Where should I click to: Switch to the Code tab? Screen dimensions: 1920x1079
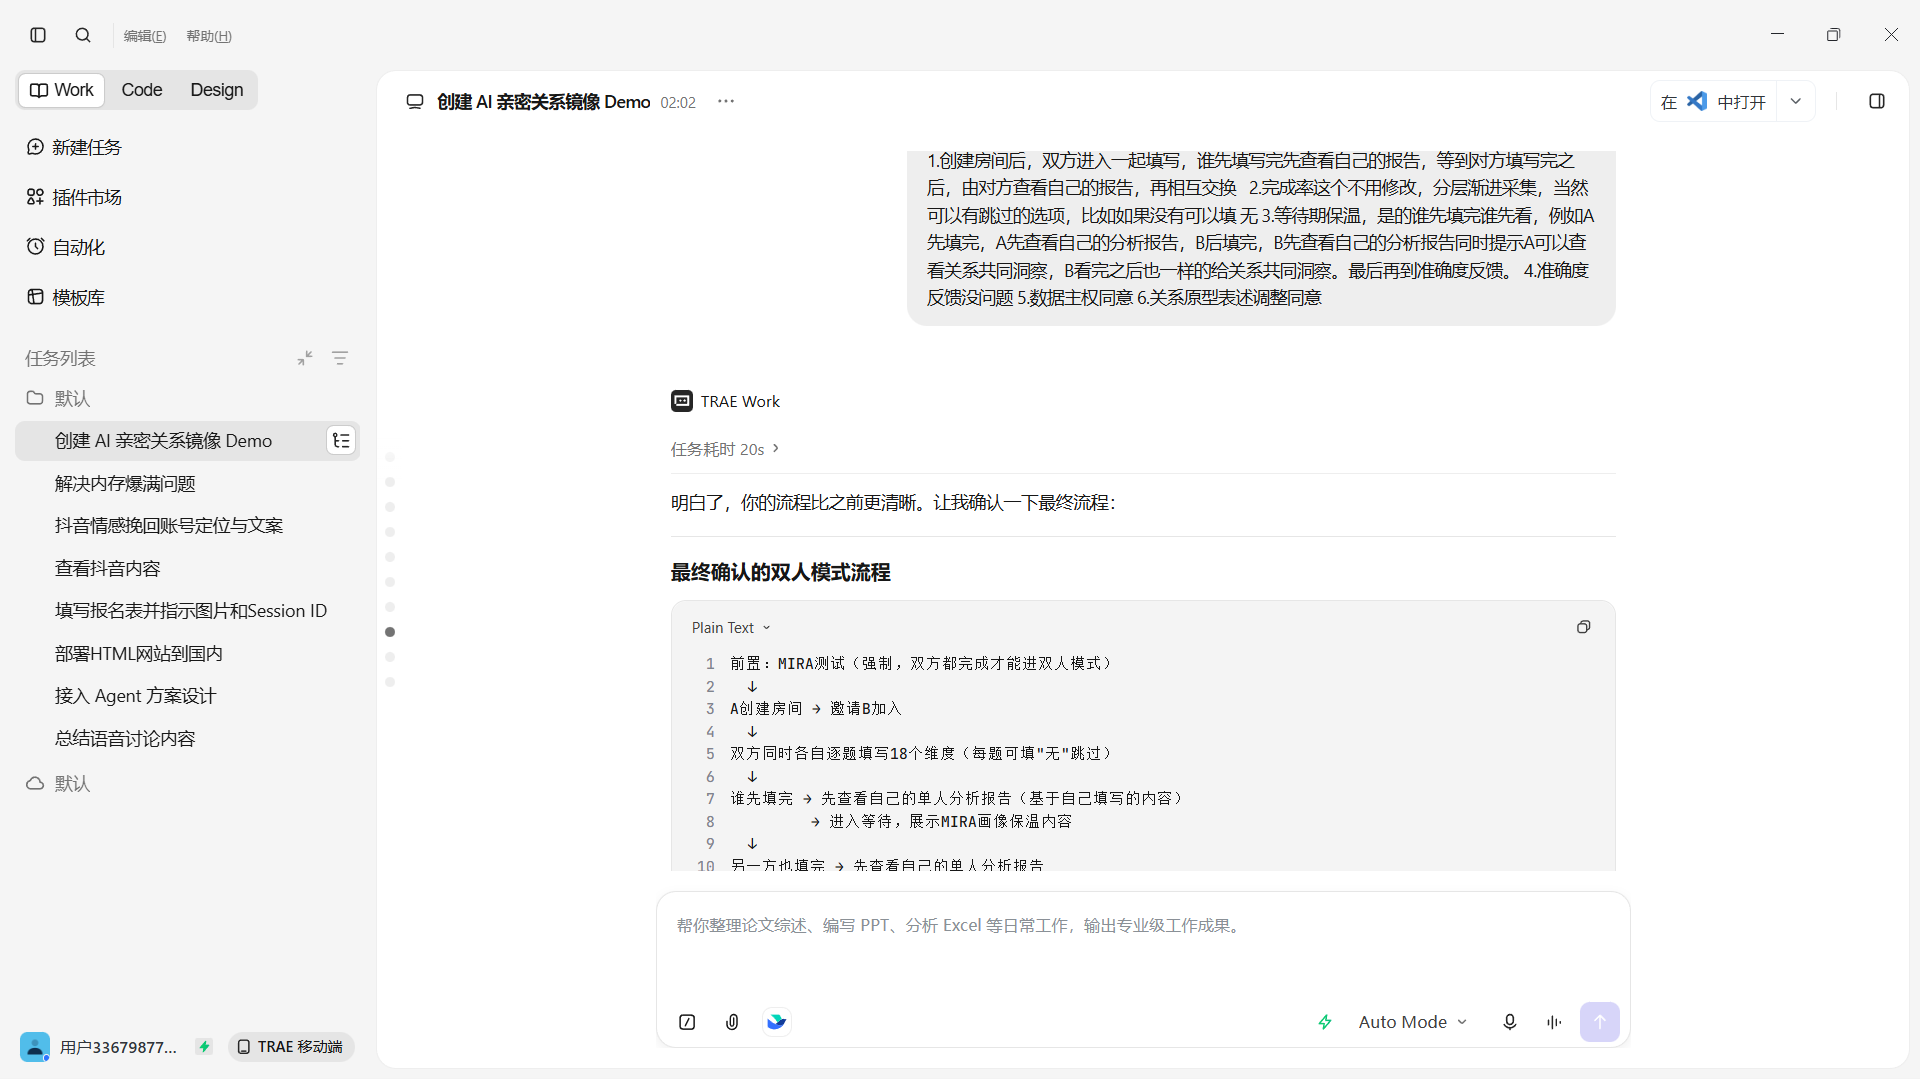[x=142, y=90]
